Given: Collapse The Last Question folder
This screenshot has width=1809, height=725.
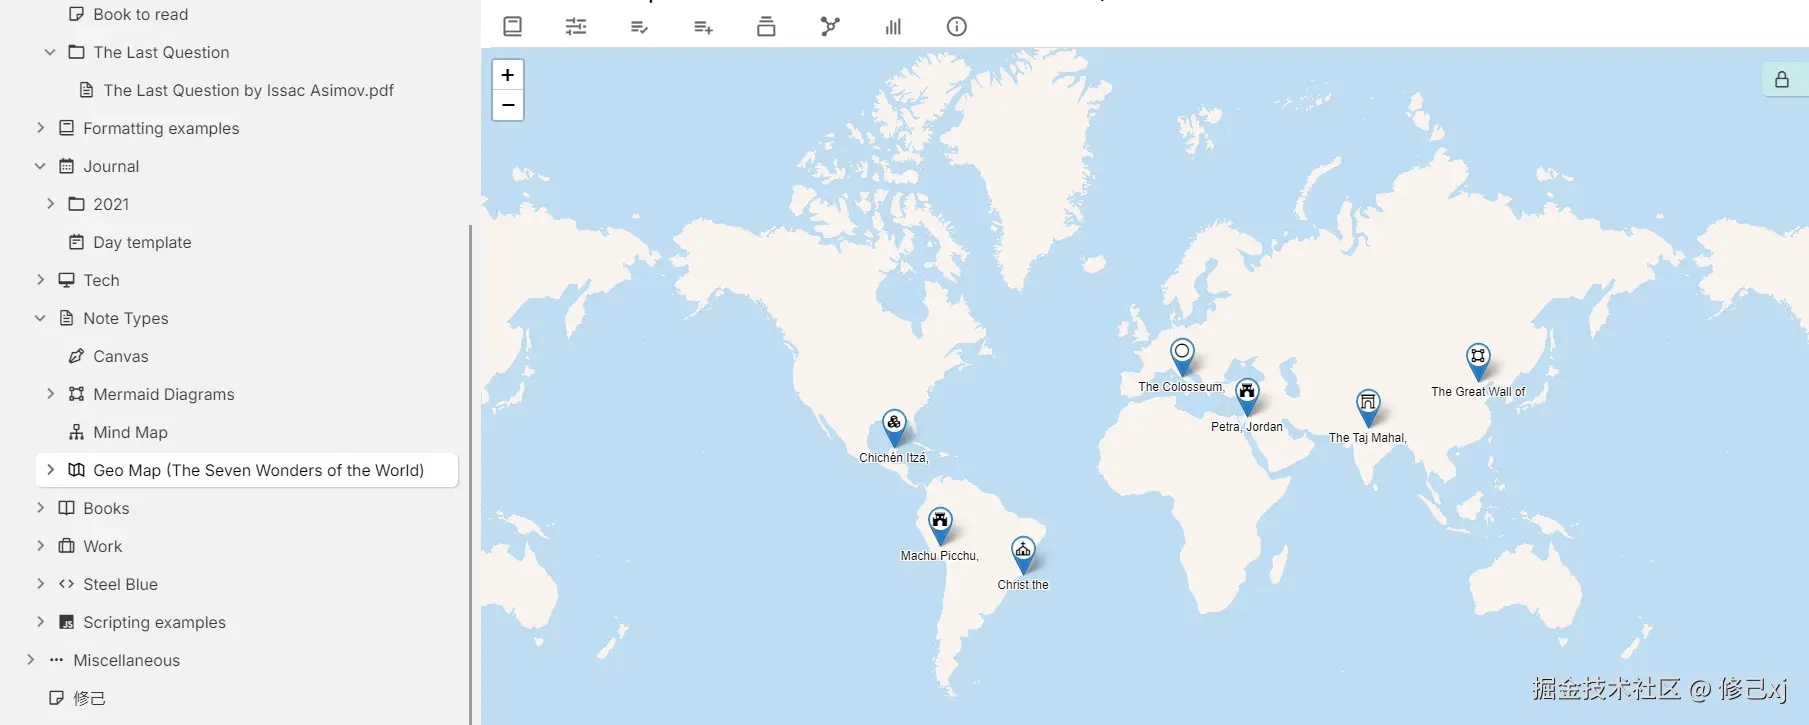Looking at the screenshot, I should point(50,52).
